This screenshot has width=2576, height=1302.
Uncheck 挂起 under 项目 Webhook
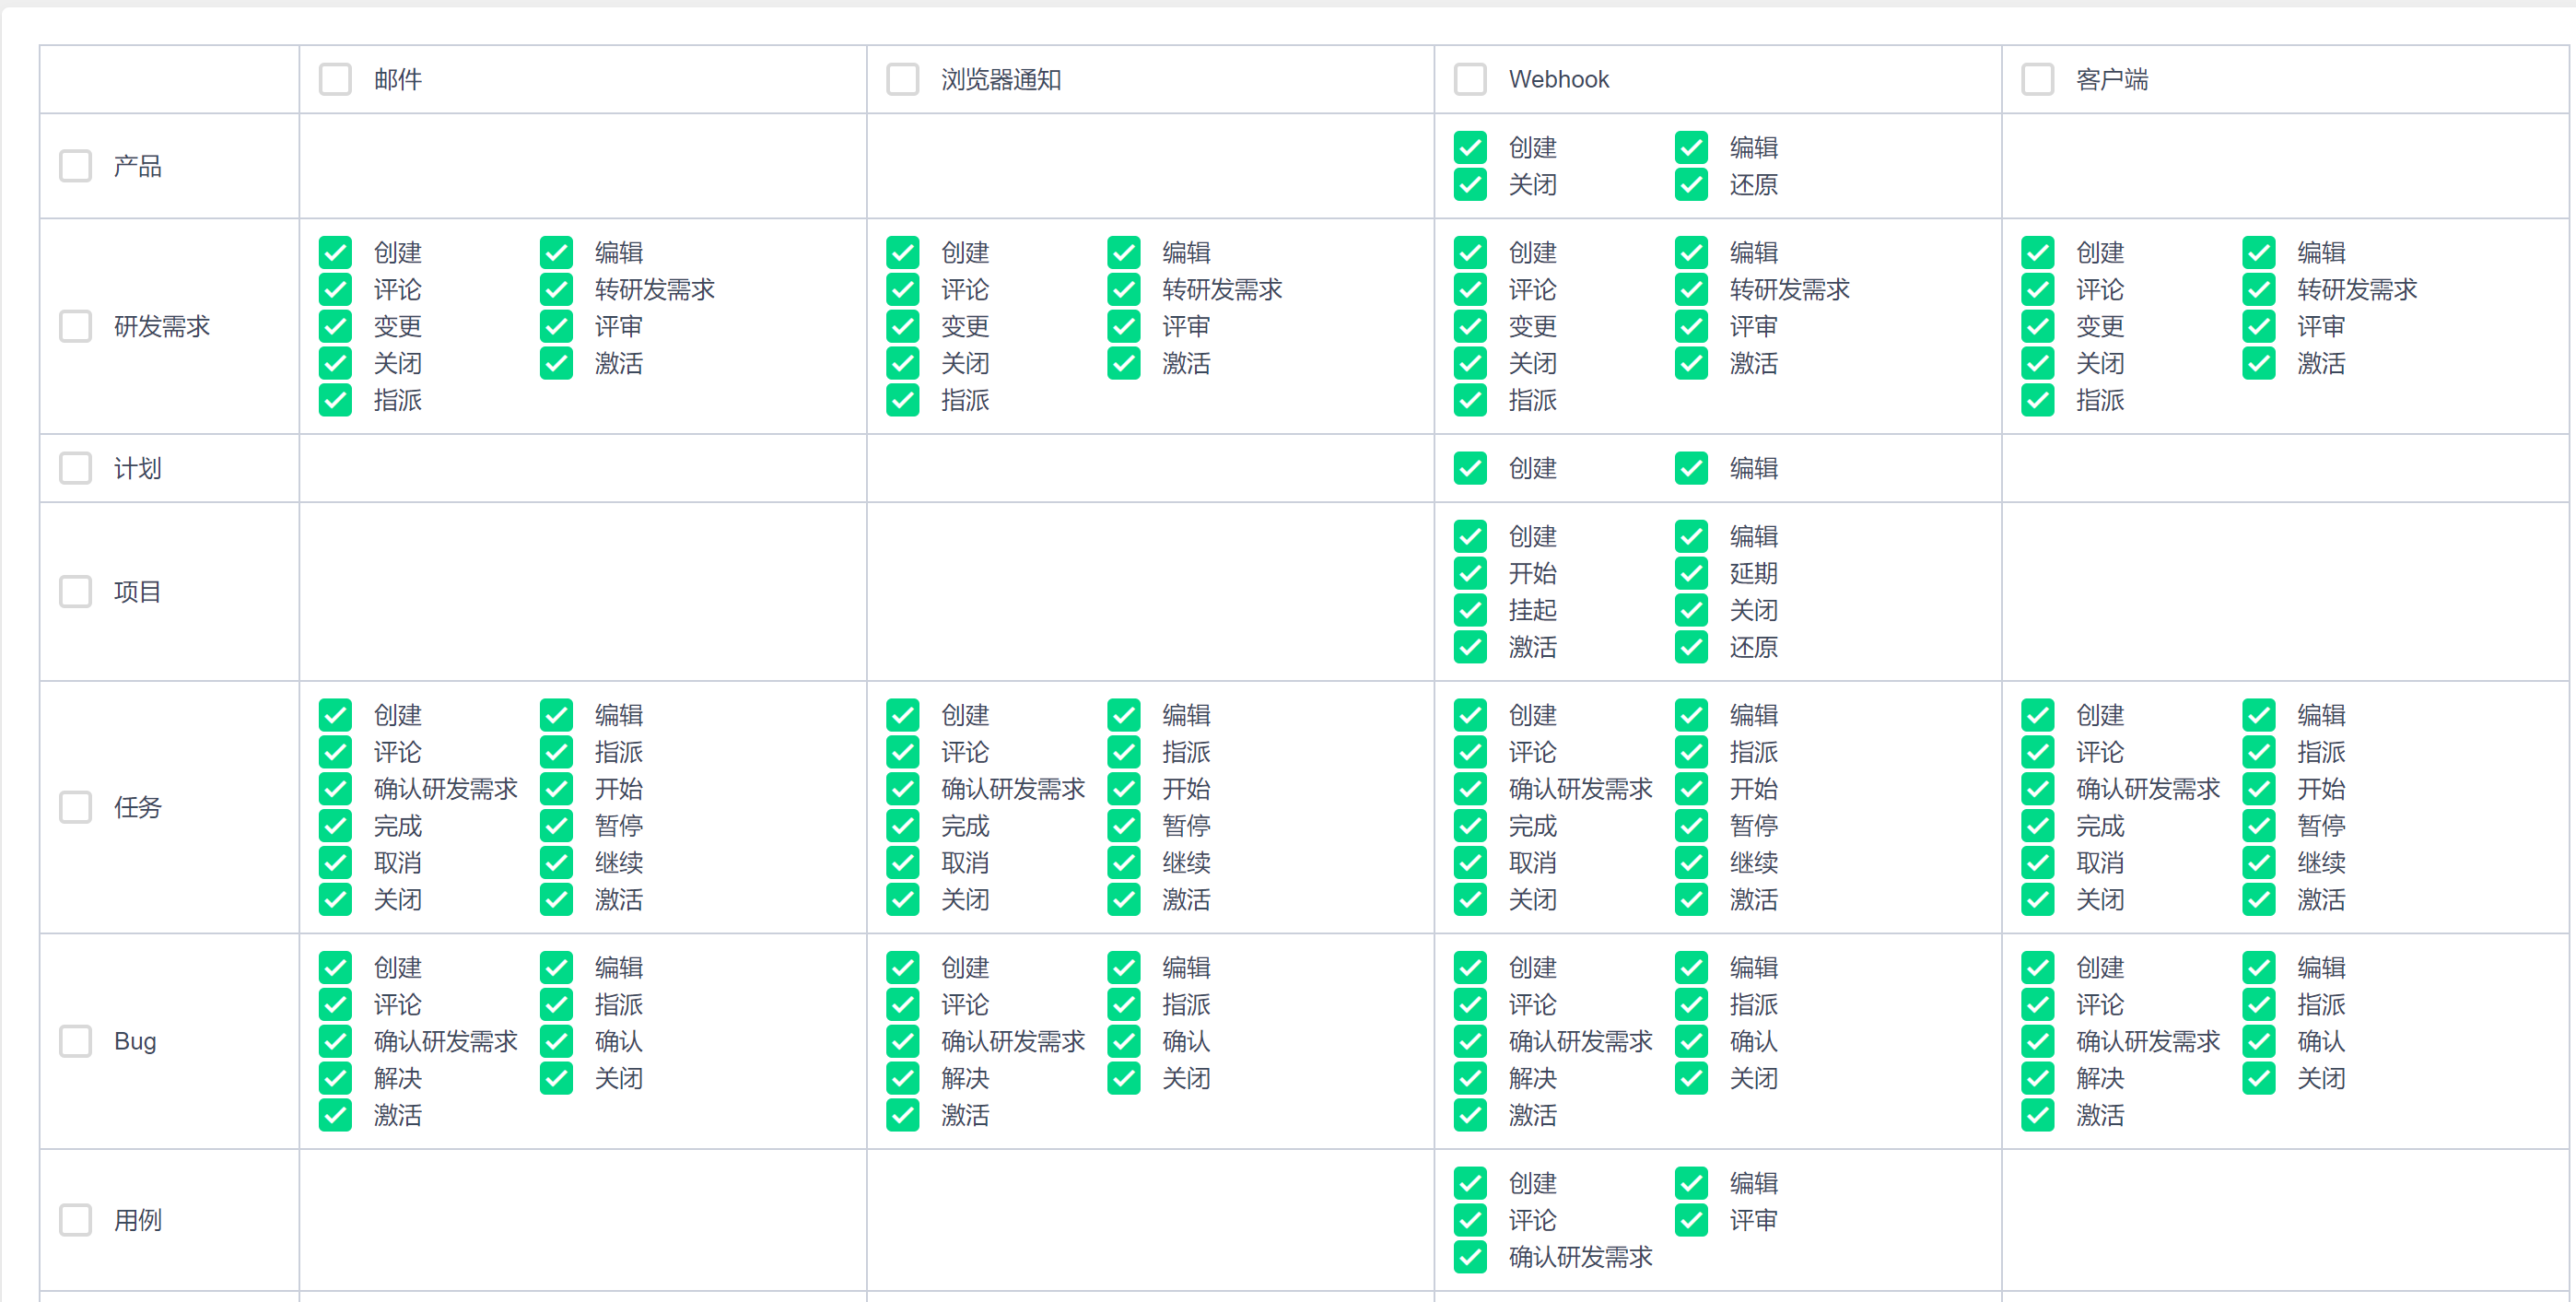point(1470,610)
